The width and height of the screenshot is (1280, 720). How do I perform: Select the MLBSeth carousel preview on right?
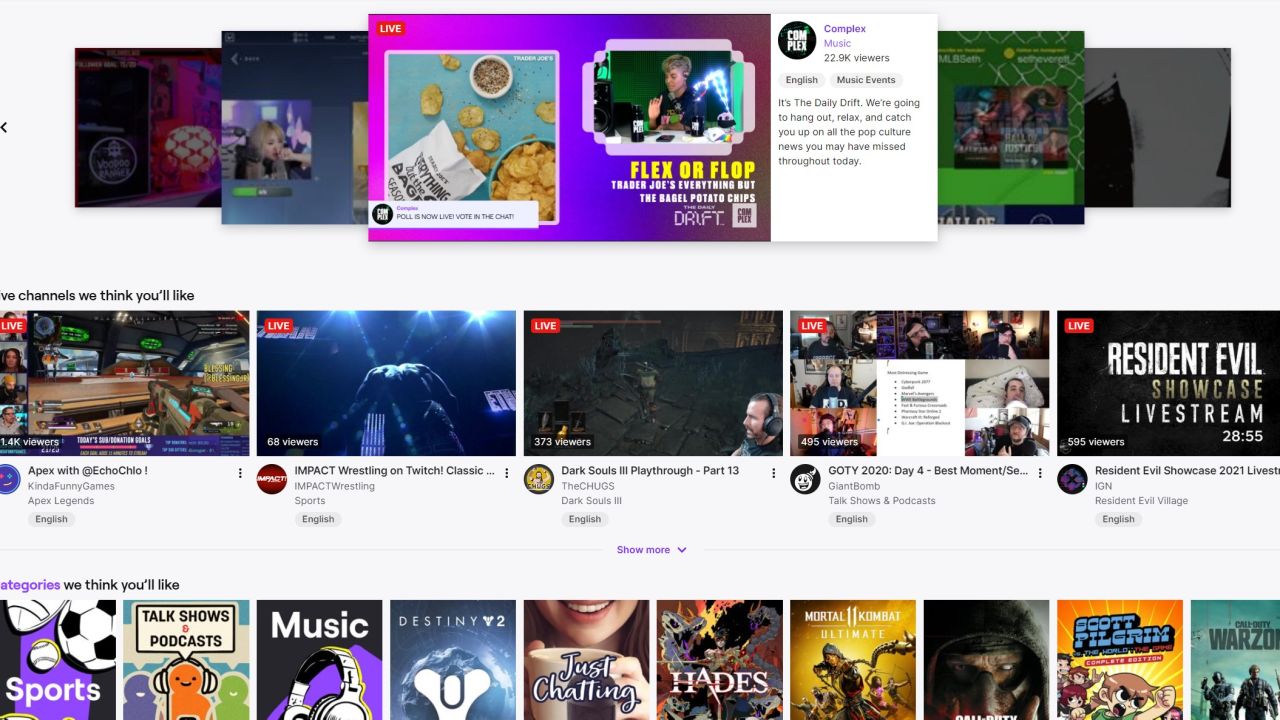point(1011,127)
